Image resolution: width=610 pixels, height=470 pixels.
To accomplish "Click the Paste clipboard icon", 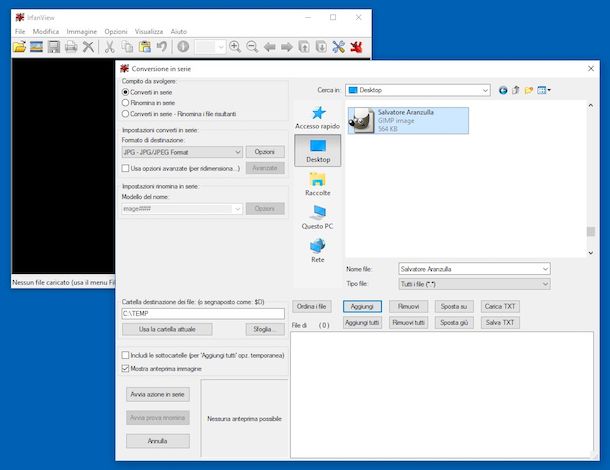I will [x=145, y=47].
